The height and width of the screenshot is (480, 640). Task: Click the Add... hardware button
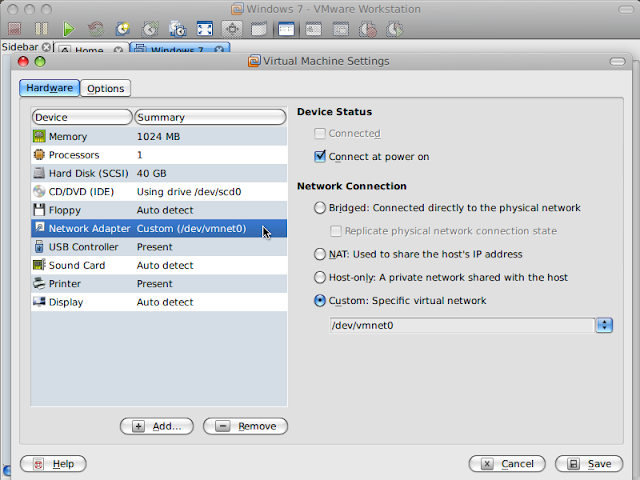(x=157, y=426)
